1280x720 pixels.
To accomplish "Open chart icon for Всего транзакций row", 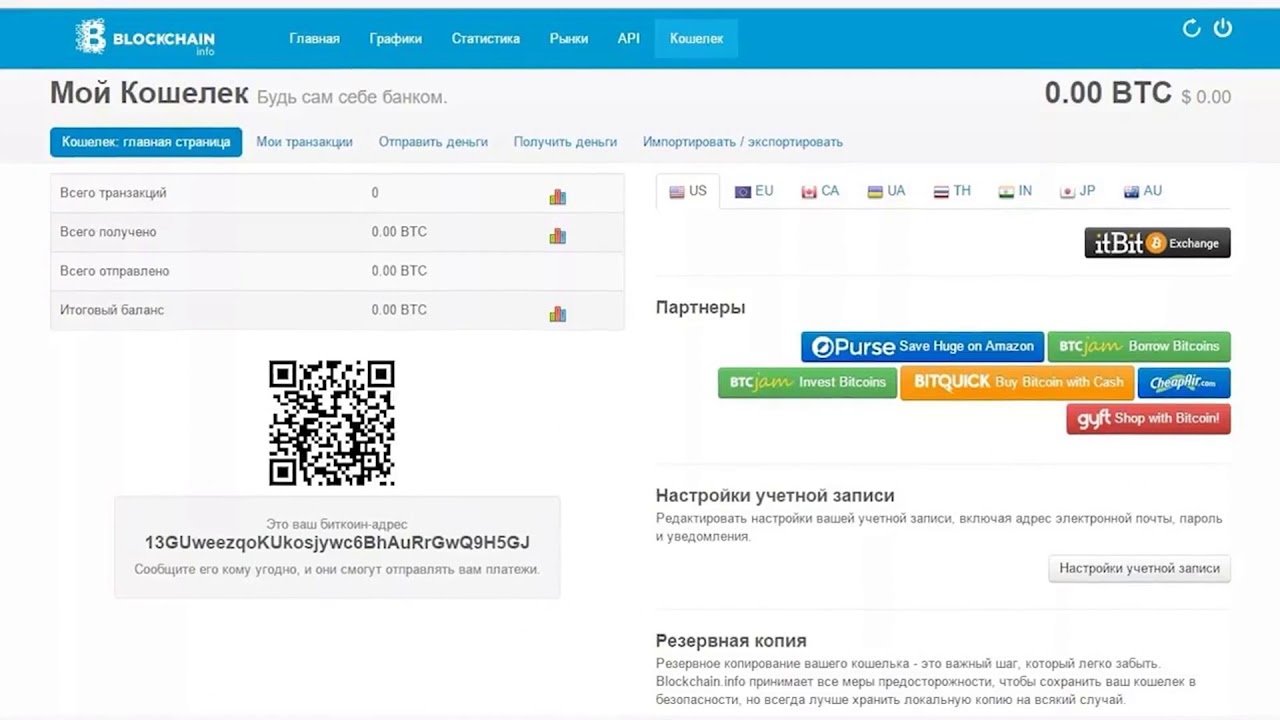I will tap(558, 197).
